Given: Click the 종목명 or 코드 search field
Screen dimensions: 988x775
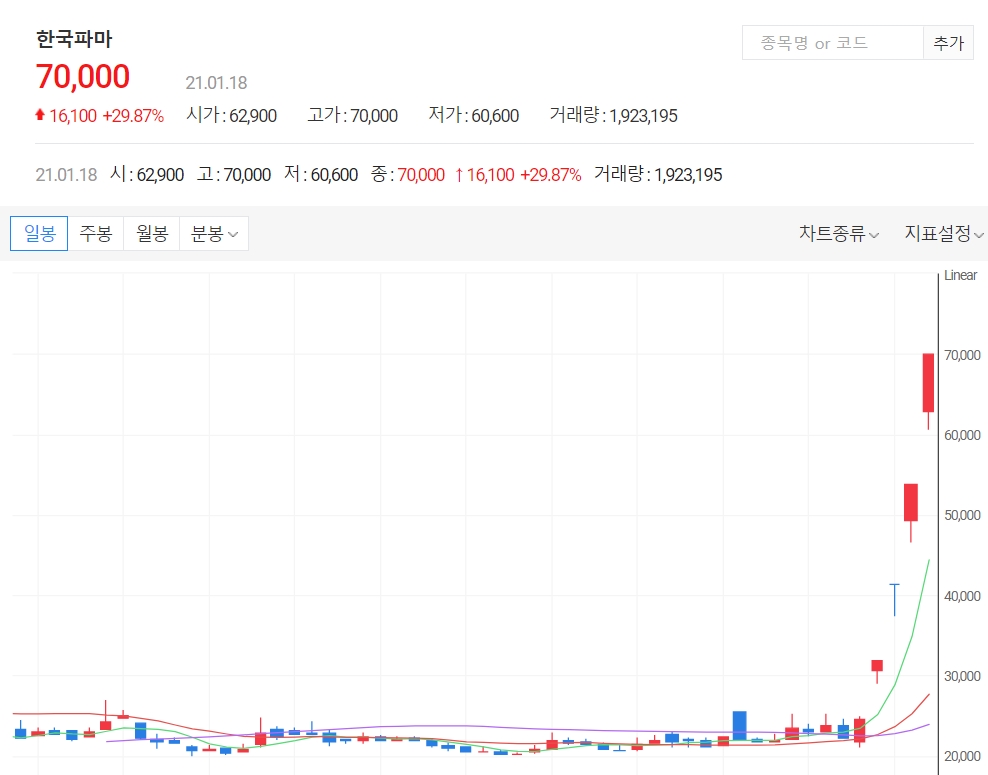Looking at the screenshot, I should pyautogui.click(x=832, y=43).
